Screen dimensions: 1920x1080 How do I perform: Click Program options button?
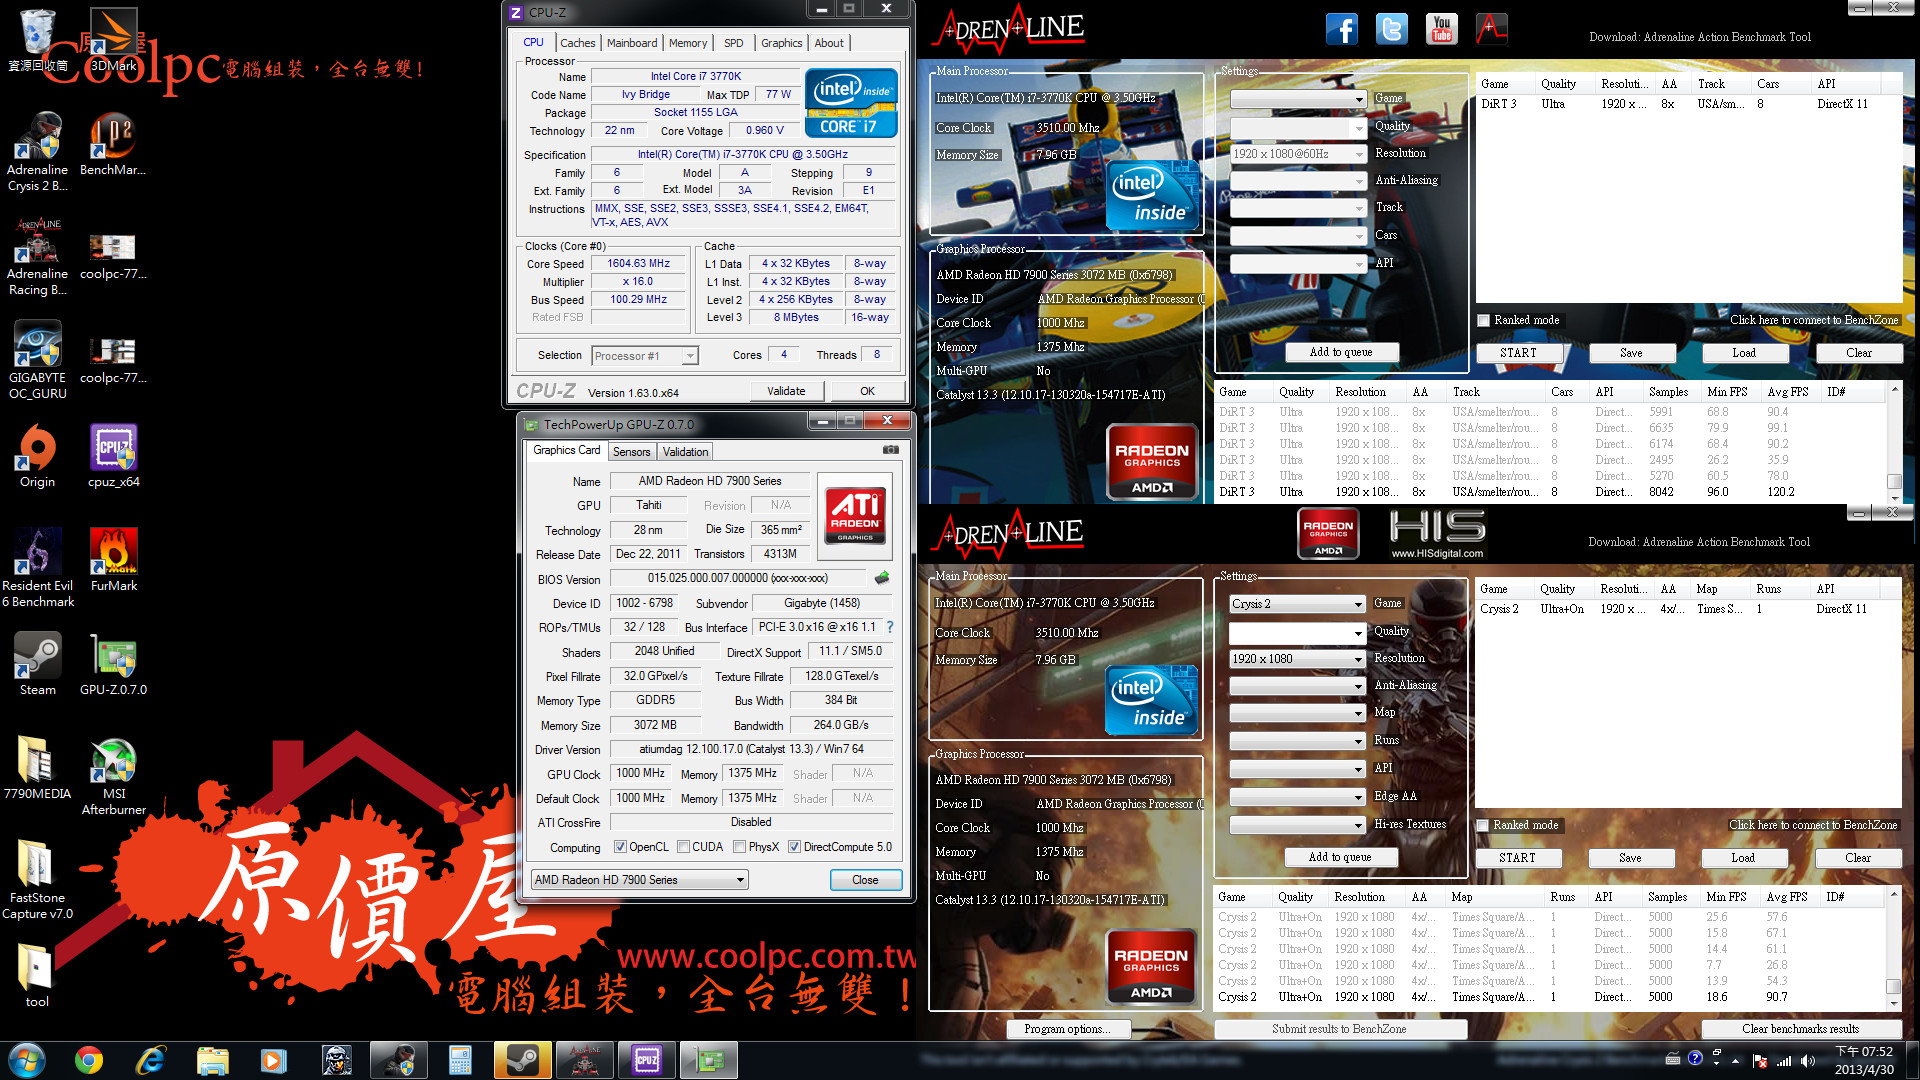pyautogui.click(x=1067, y=1029)
